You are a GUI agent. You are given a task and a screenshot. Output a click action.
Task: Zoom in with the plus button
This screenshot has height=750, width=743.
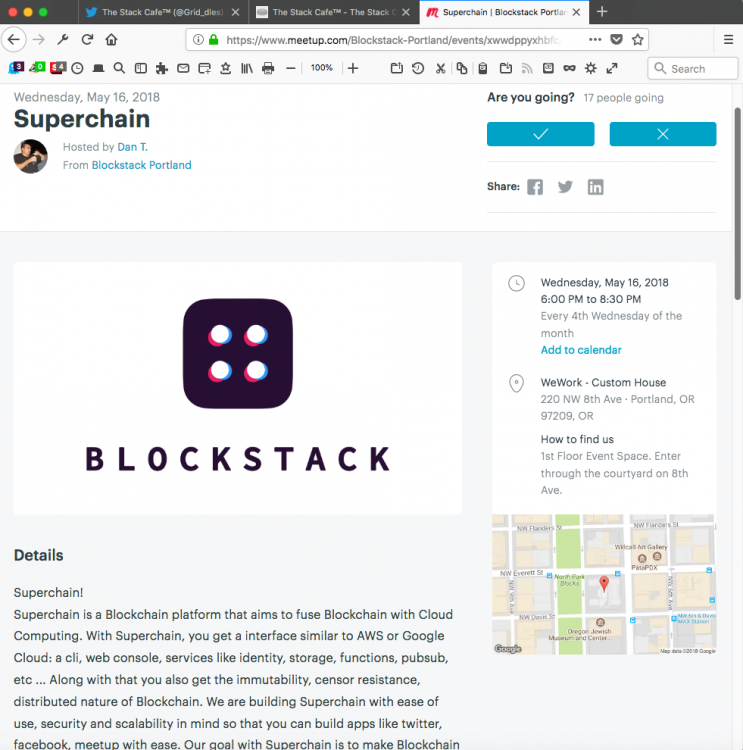(353, 68)
